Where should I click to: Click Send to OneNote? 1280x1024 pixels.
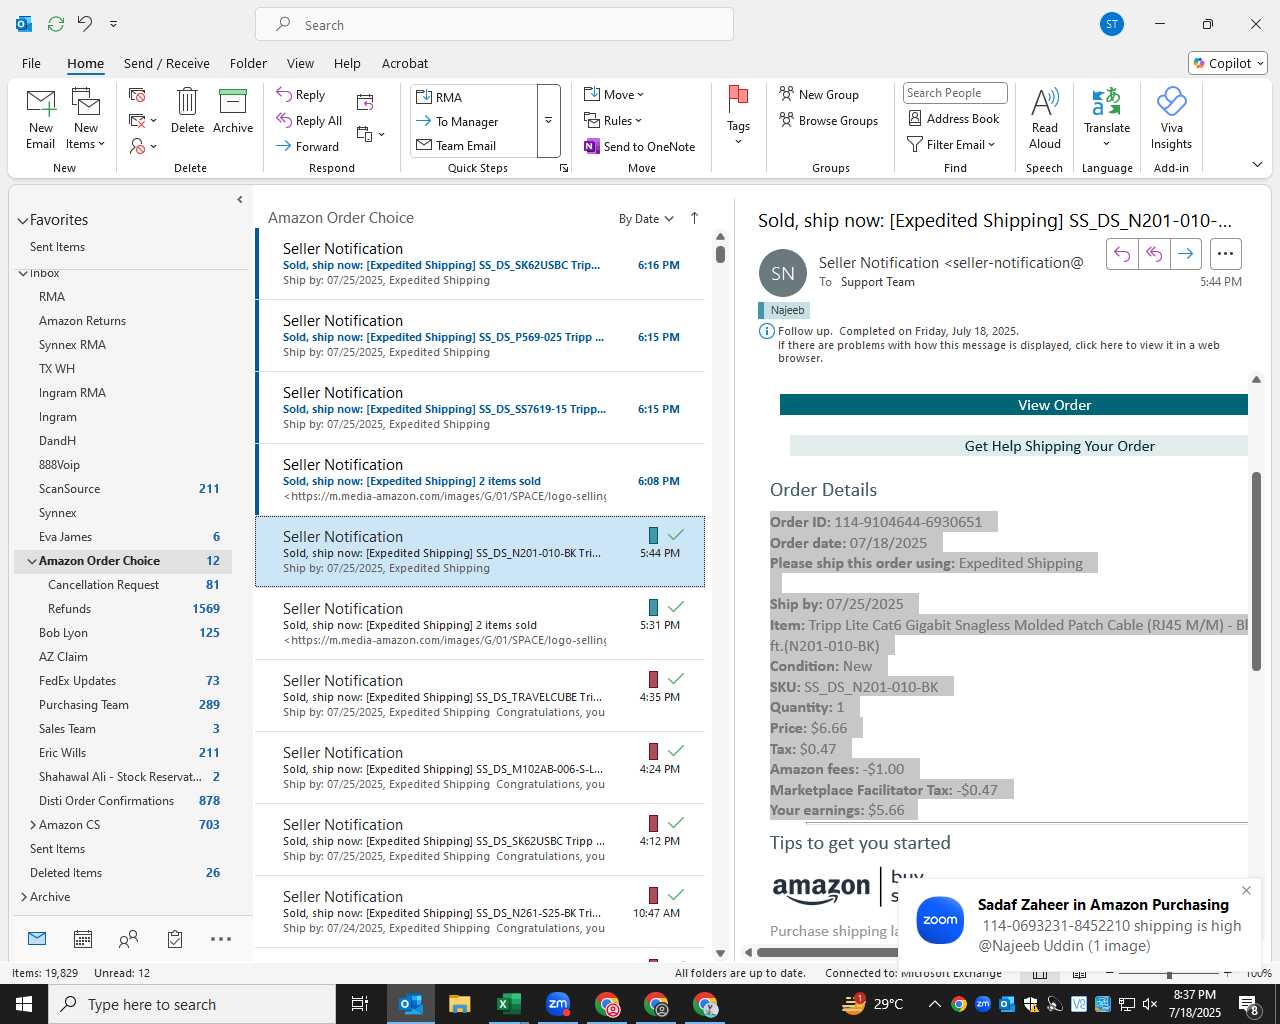click(640, 146)
